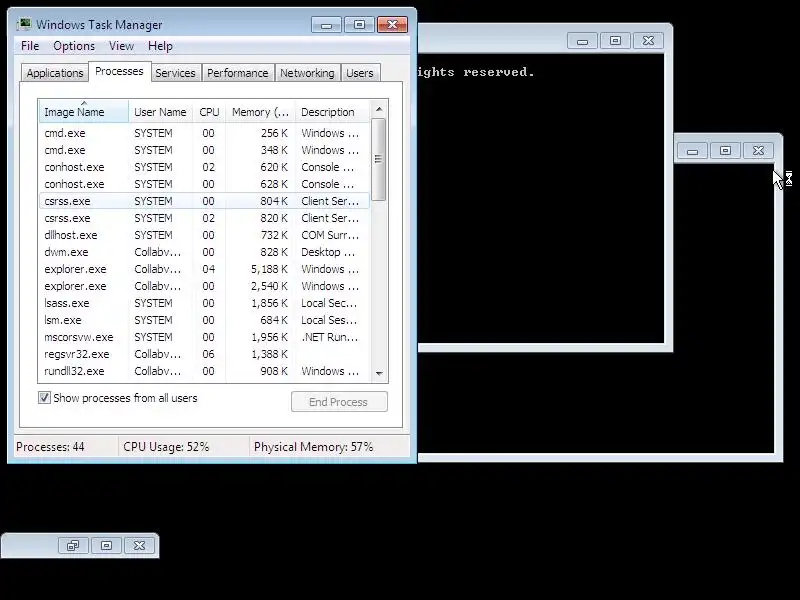Click Physical Memory: 57% status entry
This screenshot has width=800, height=600.
pos(314,447)
